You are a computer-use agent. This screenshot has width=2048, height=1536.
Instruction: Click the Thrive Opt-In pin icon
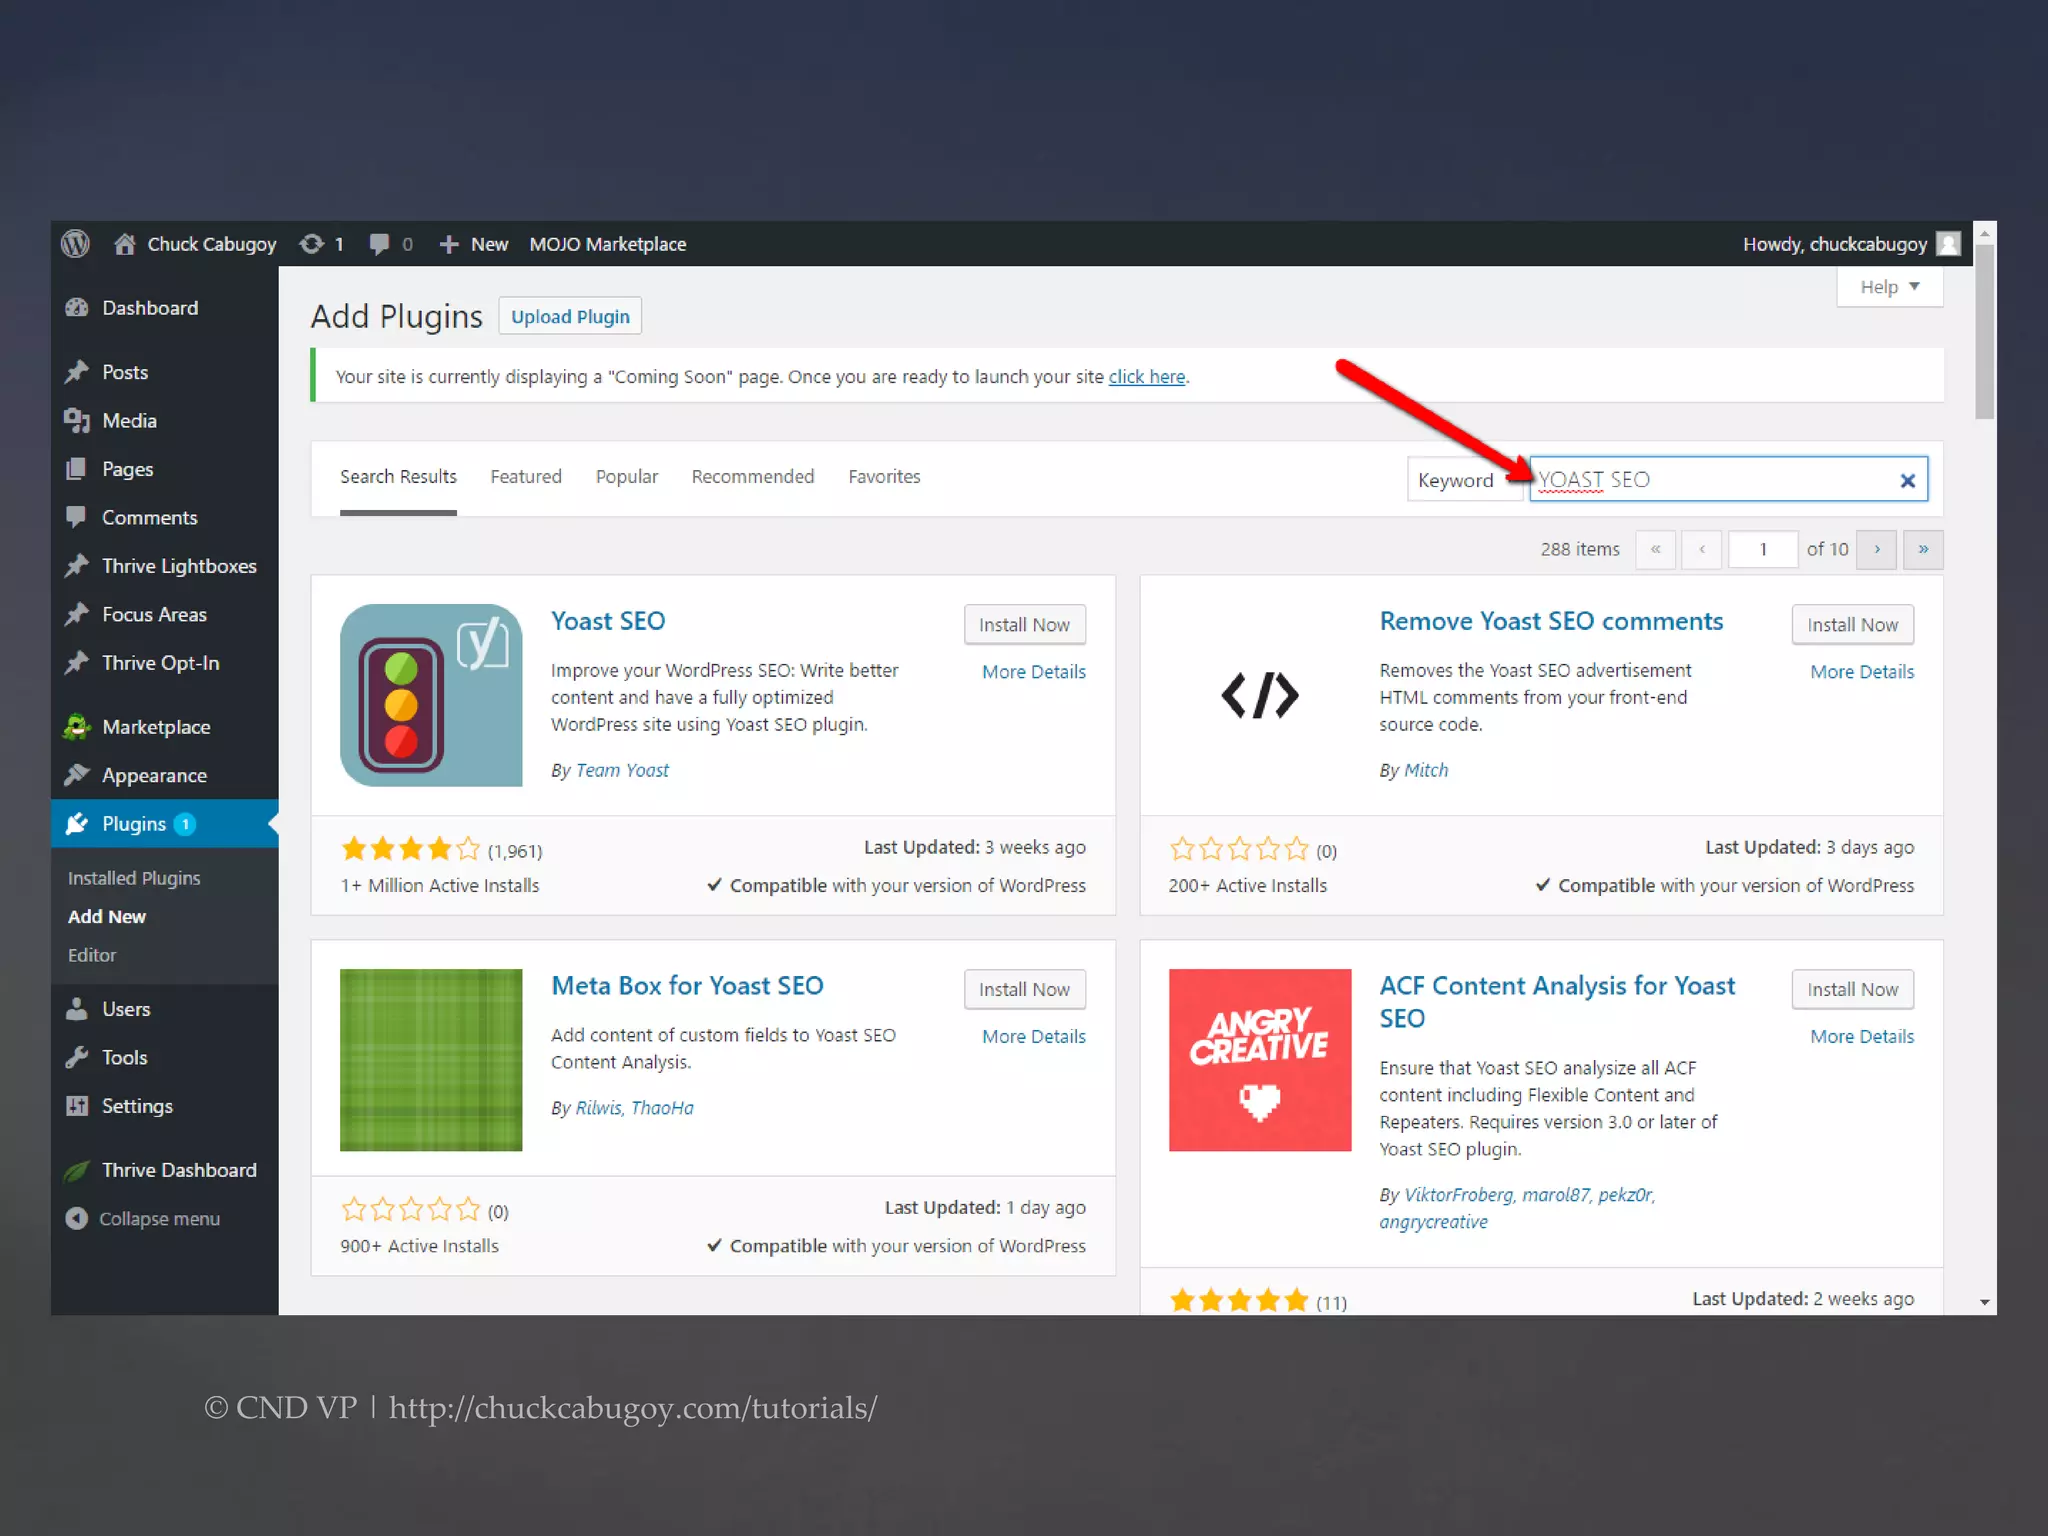[x=77, y=663]
